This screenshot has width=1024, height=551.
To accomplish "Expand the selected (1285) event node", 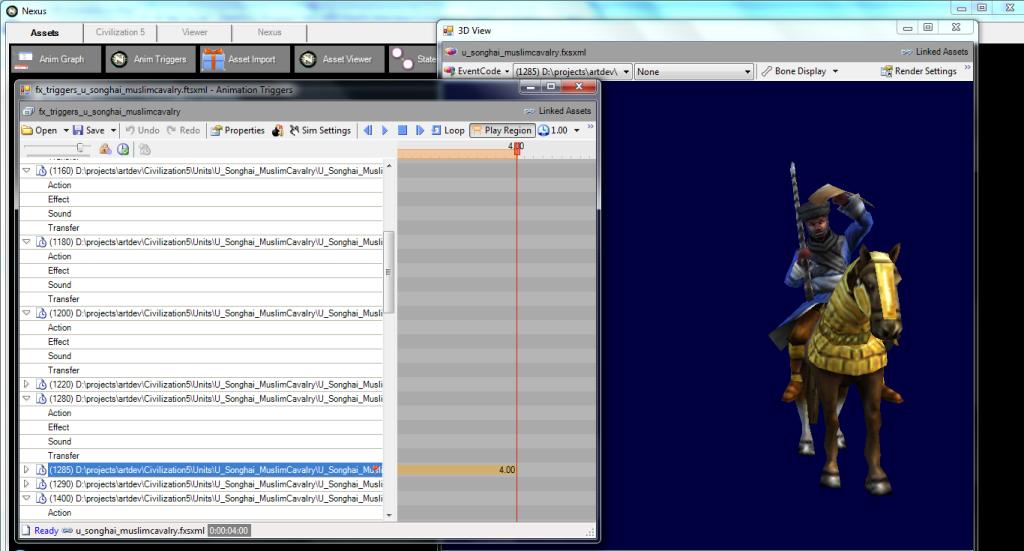I will click(27, 469).
